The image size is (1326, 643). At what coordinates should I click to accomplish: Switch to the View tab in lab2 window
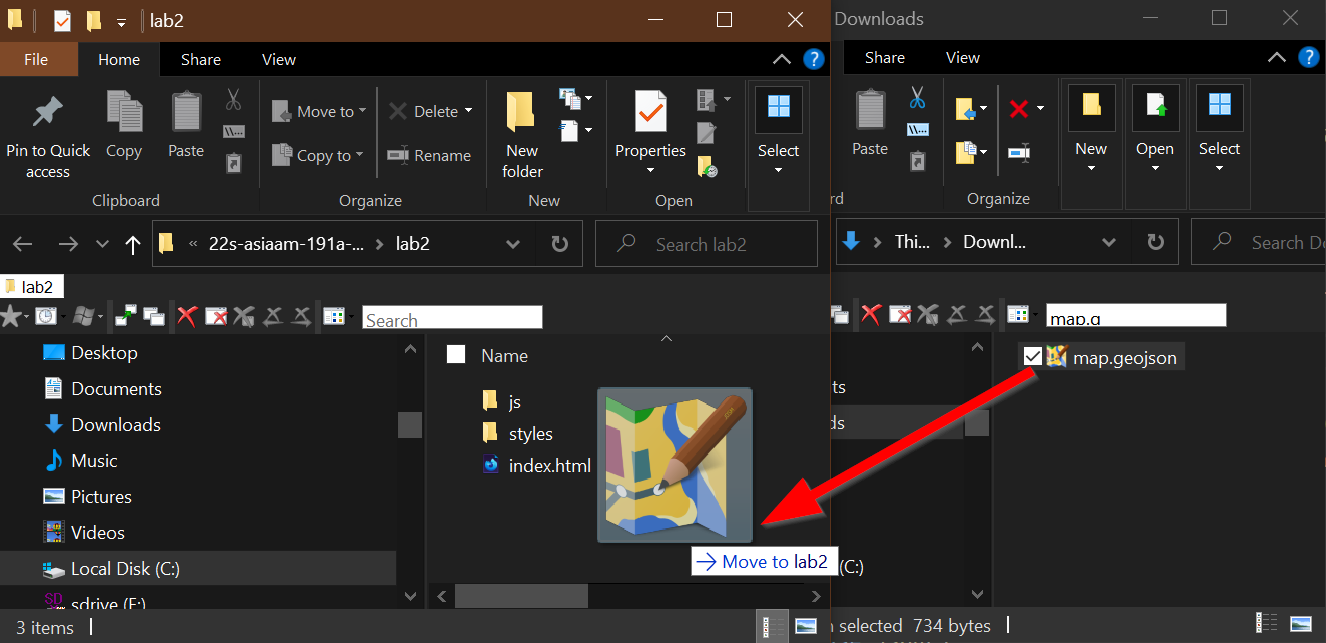[278, 60]
